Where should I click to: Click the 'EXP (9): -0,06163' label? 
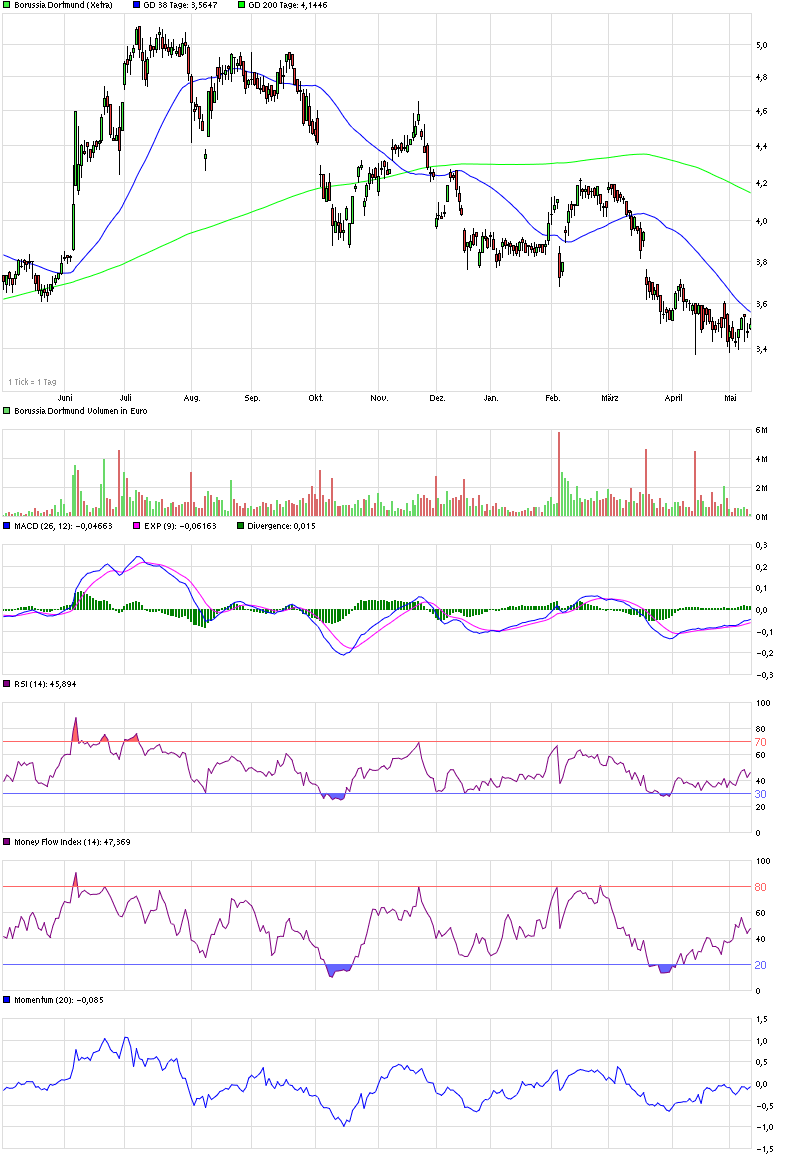pos(180,526)
